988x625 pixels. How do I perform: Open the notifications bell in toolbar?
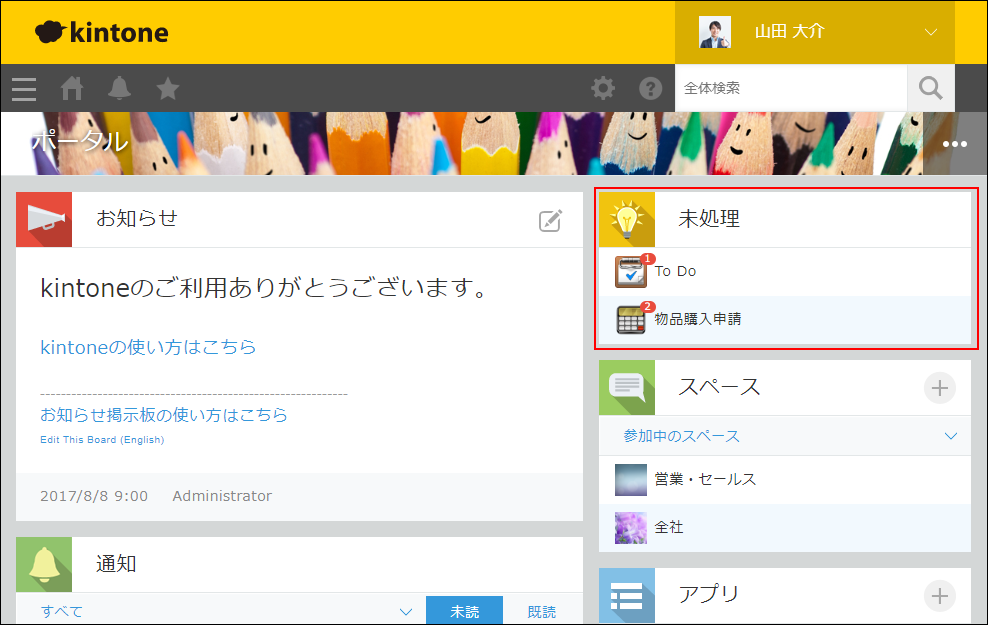(x=120, y=89)
